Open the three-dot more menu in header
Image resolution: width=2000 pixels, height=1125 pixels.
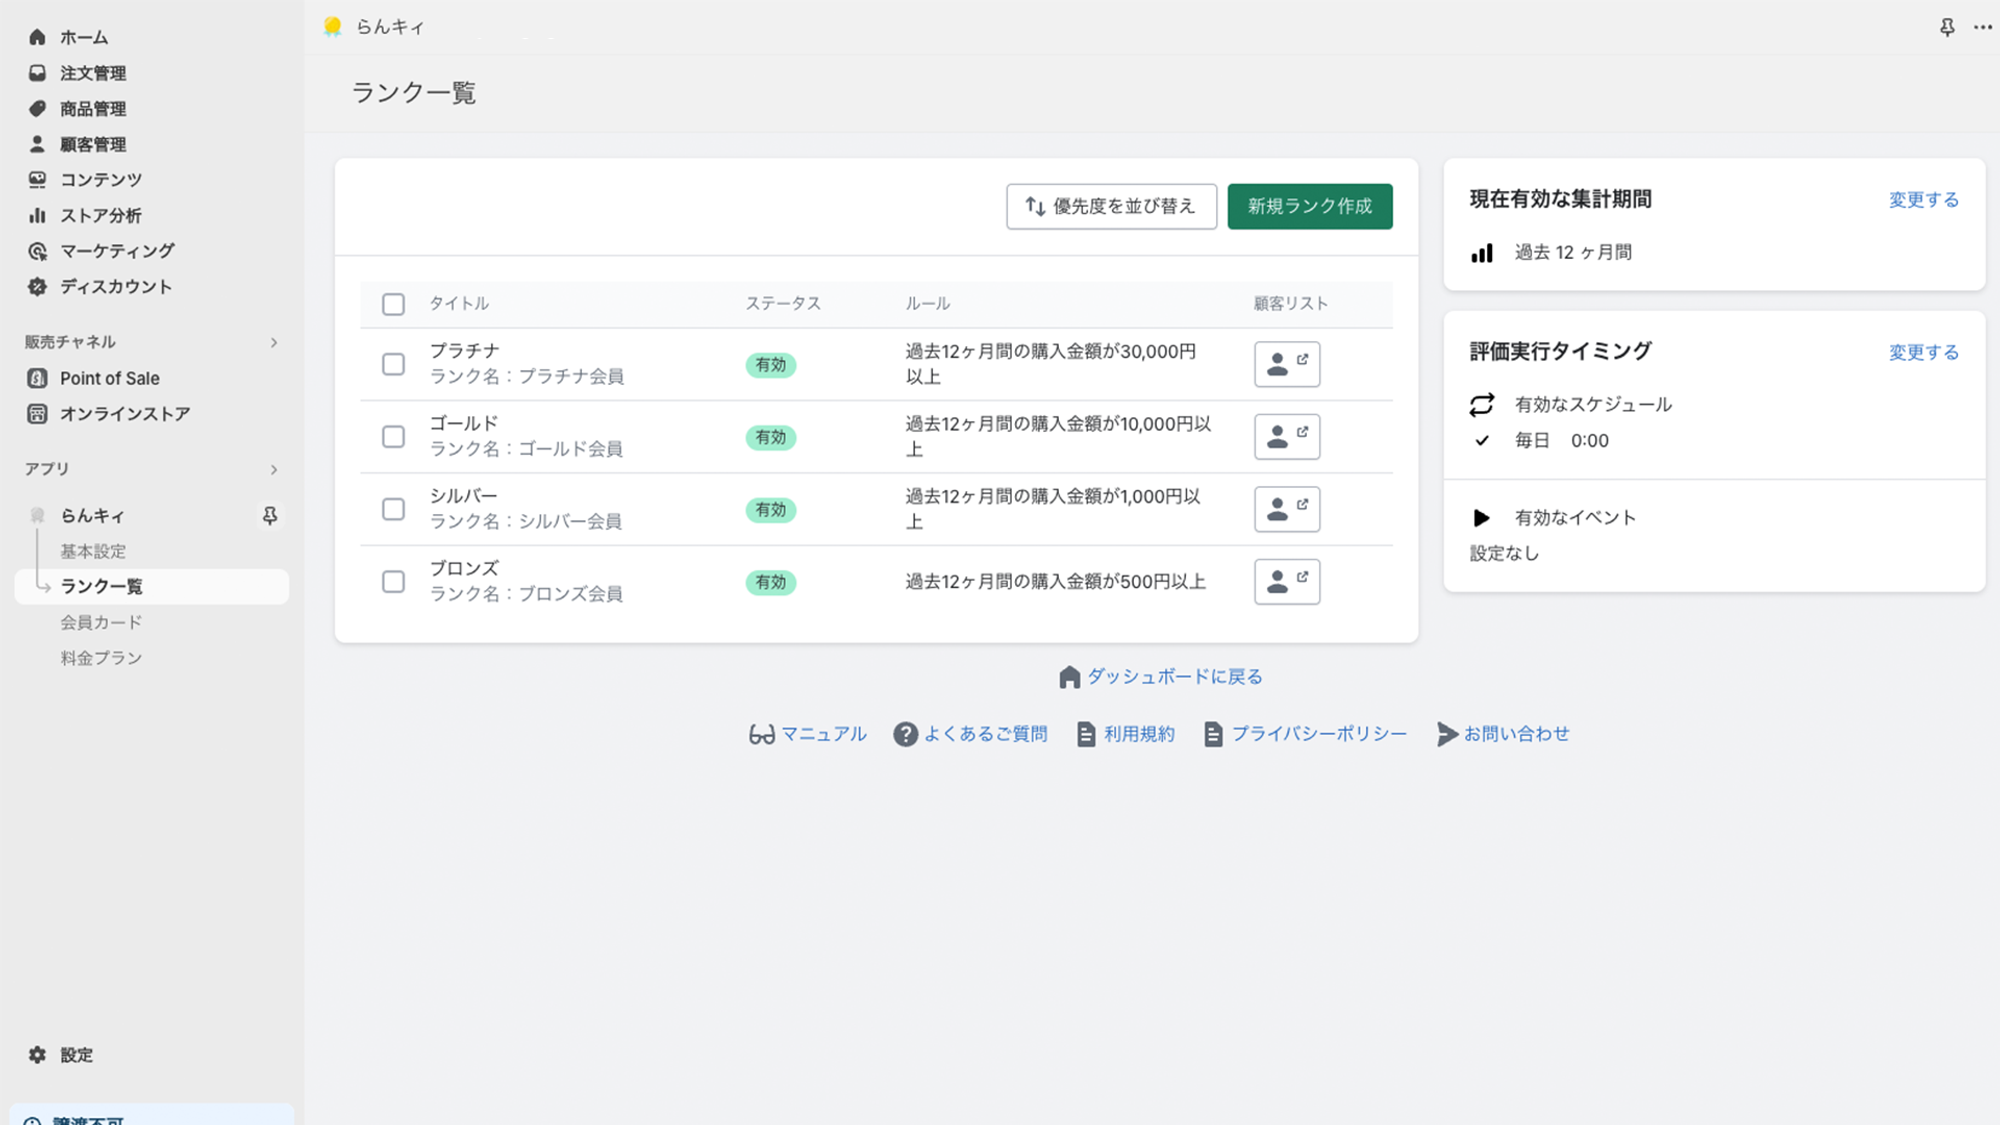[1983, 27]
